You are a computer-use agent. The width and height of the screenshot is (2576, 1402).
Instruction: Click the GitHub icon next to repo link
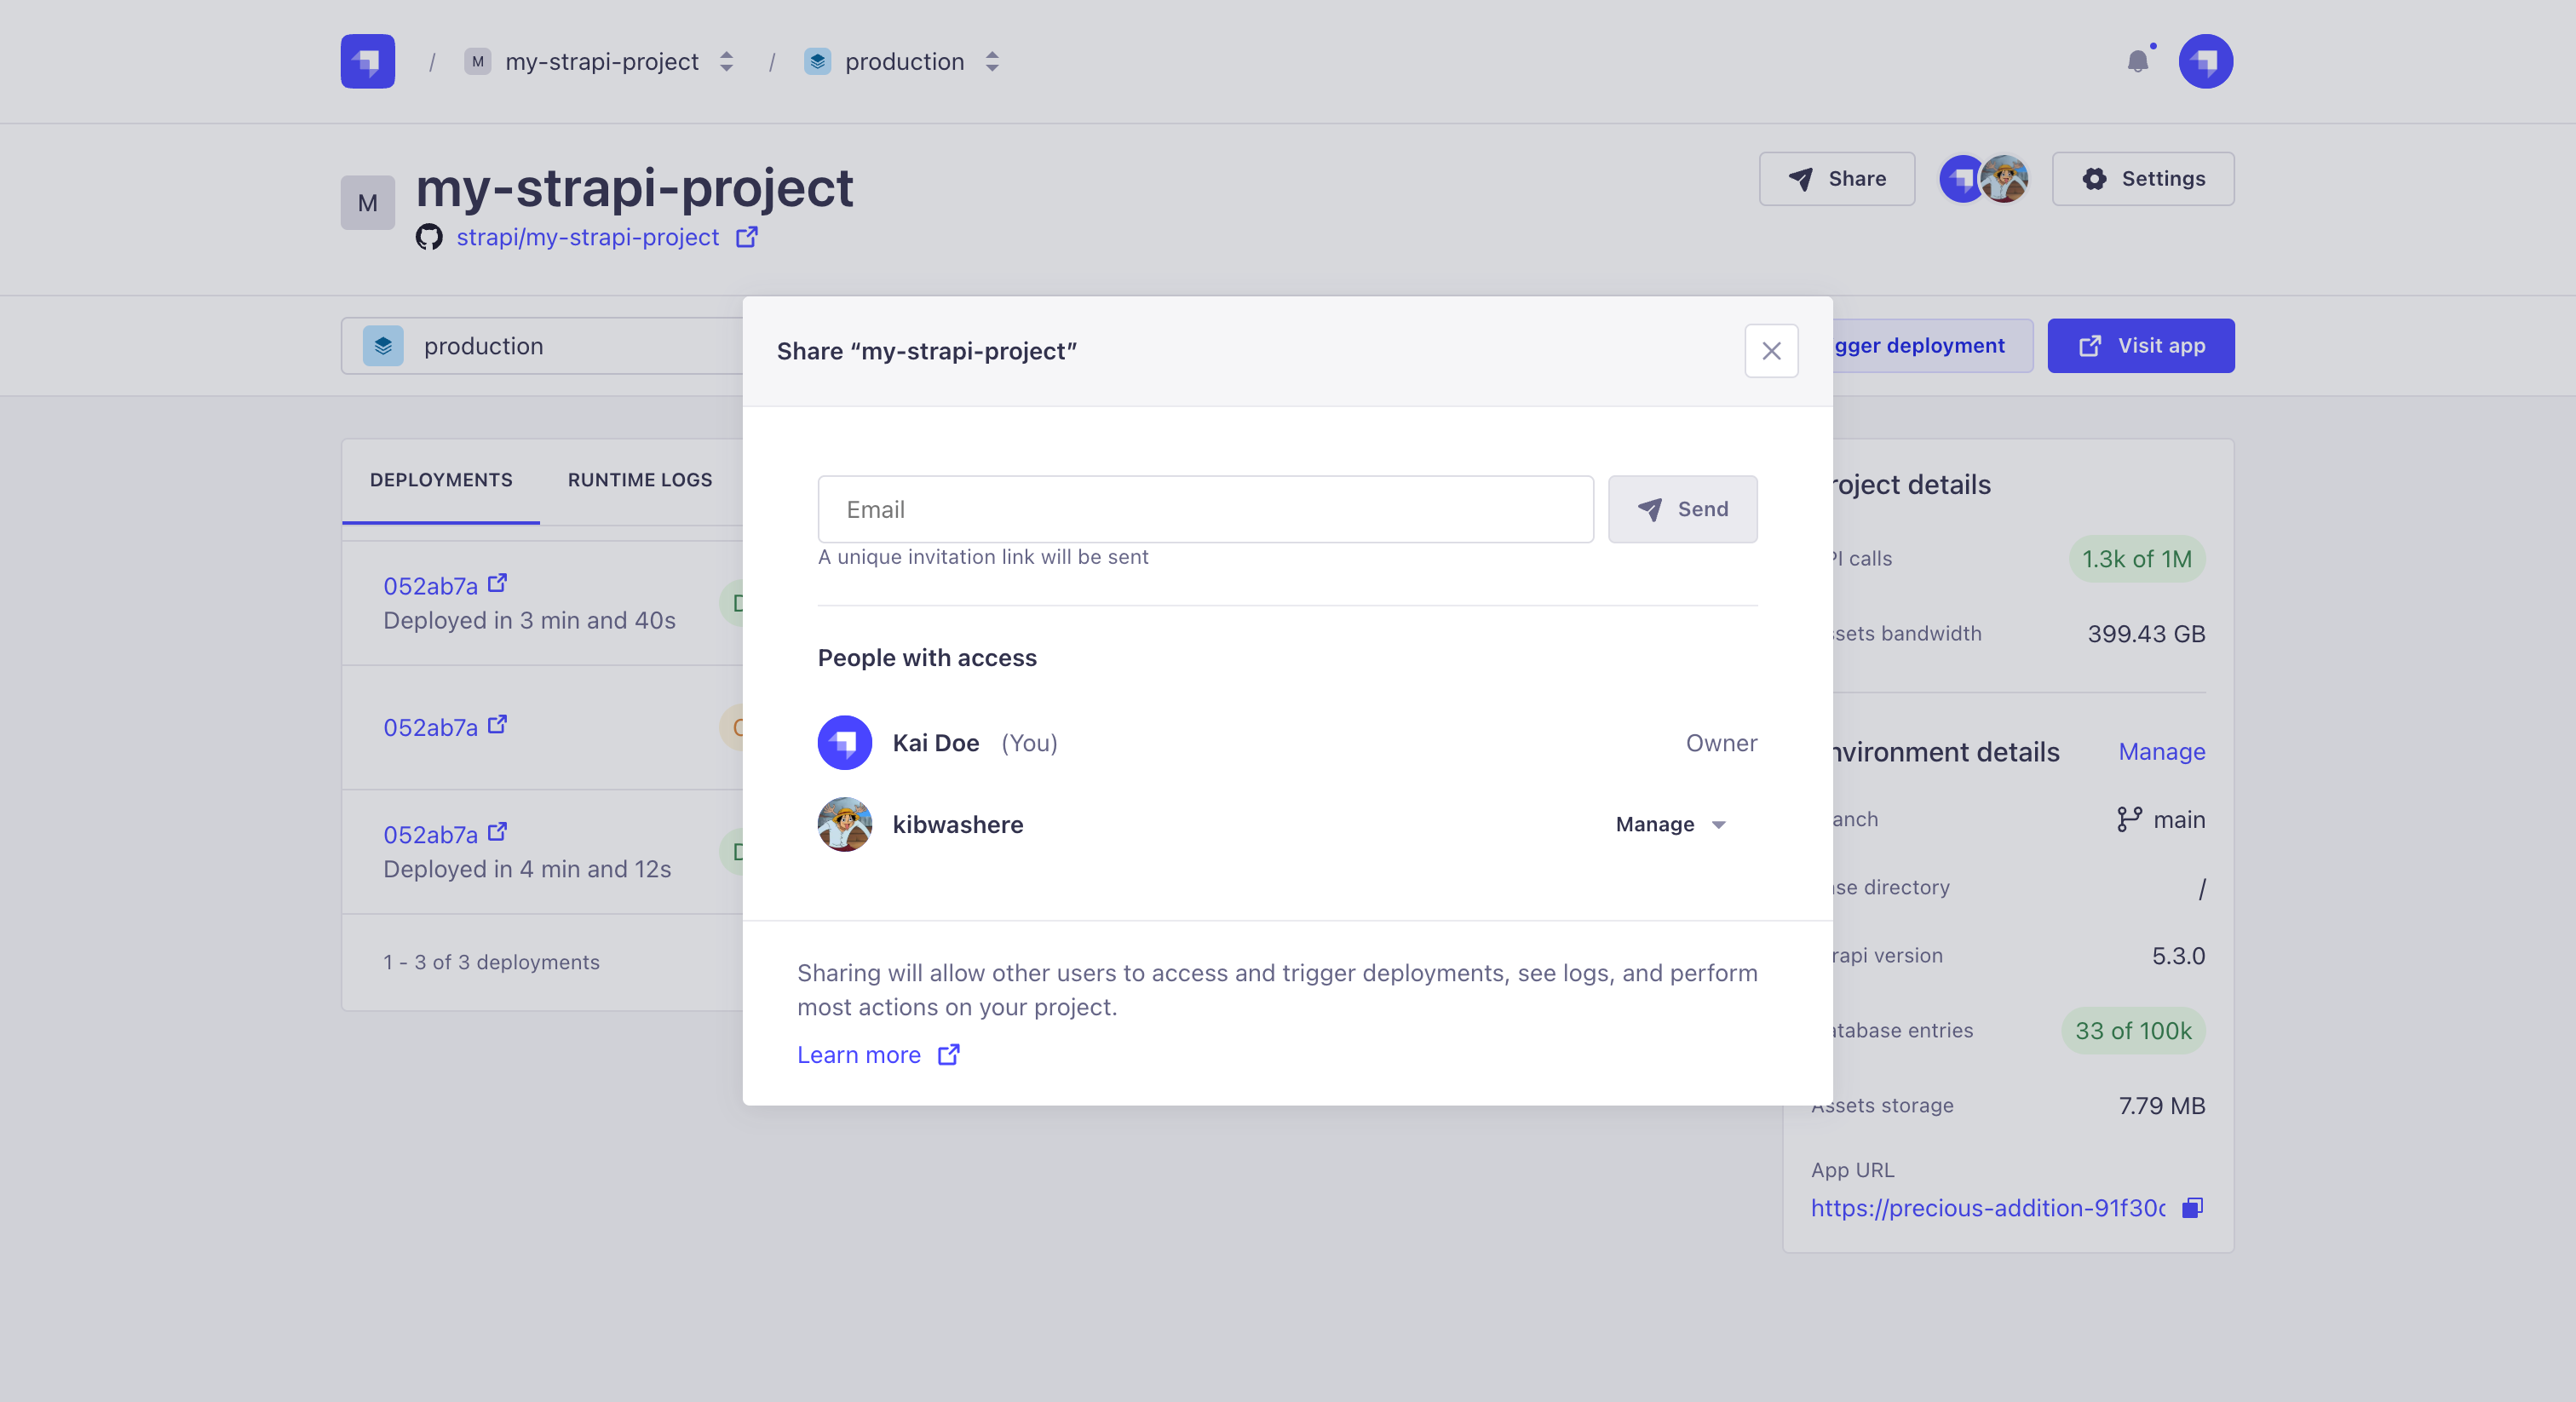pos(430,237)
